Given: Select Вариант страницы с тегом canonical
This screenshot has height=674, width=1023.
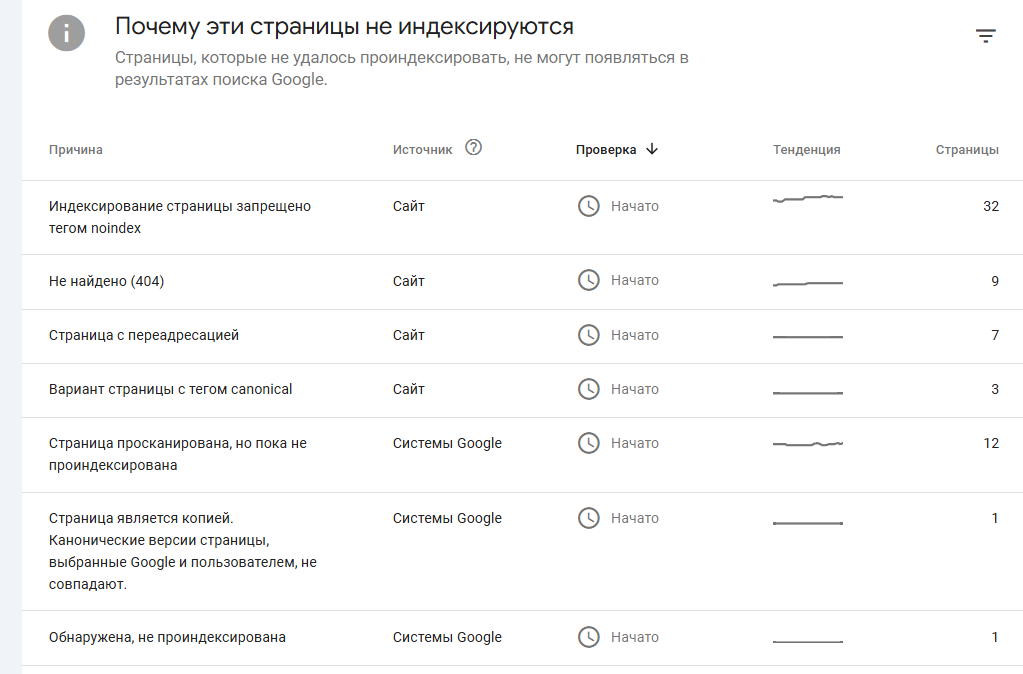Looking at the screenshot, I should pyautogui.click(x=523, y=391).
